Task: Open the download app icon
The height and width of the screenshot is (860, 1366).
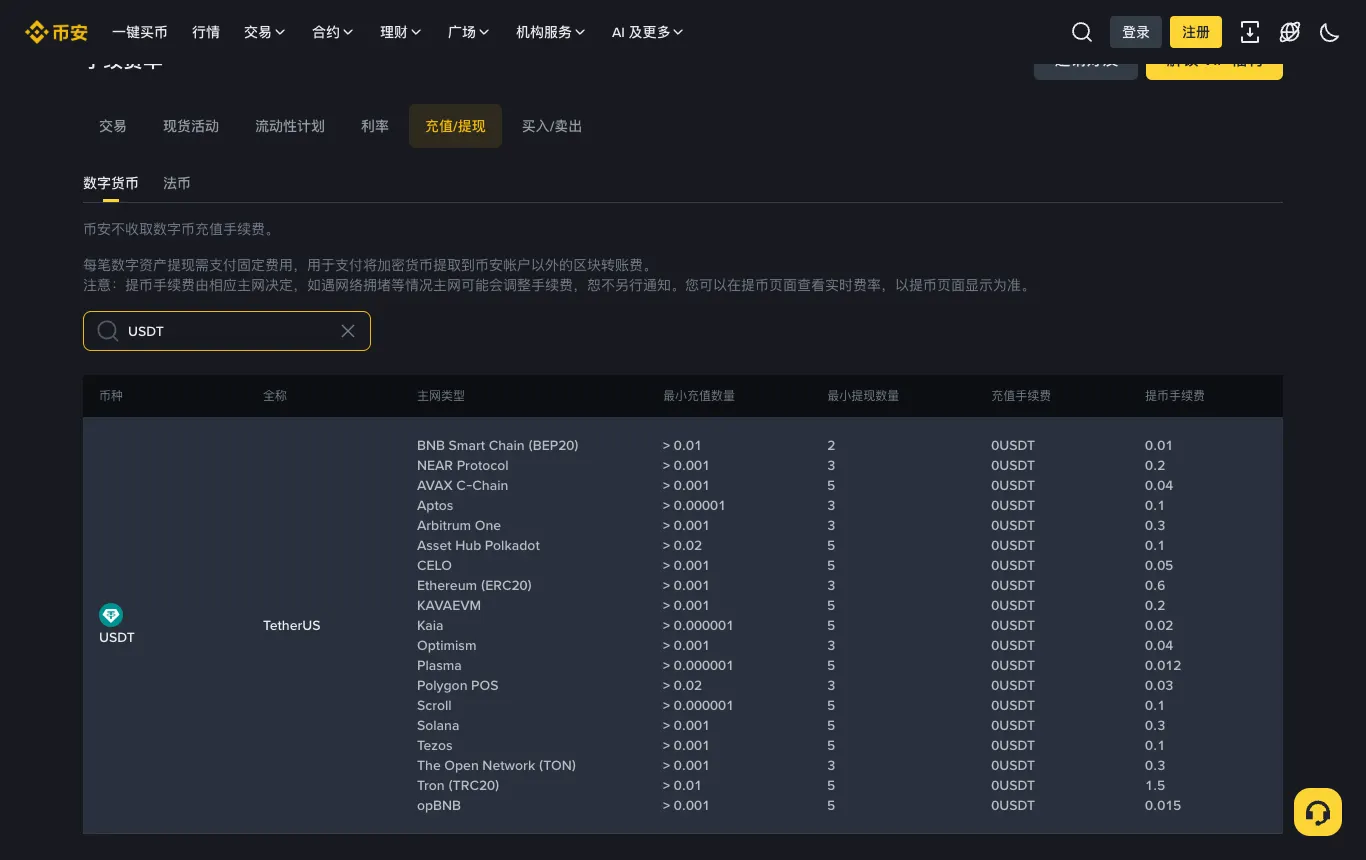Action: (1250, 32)
